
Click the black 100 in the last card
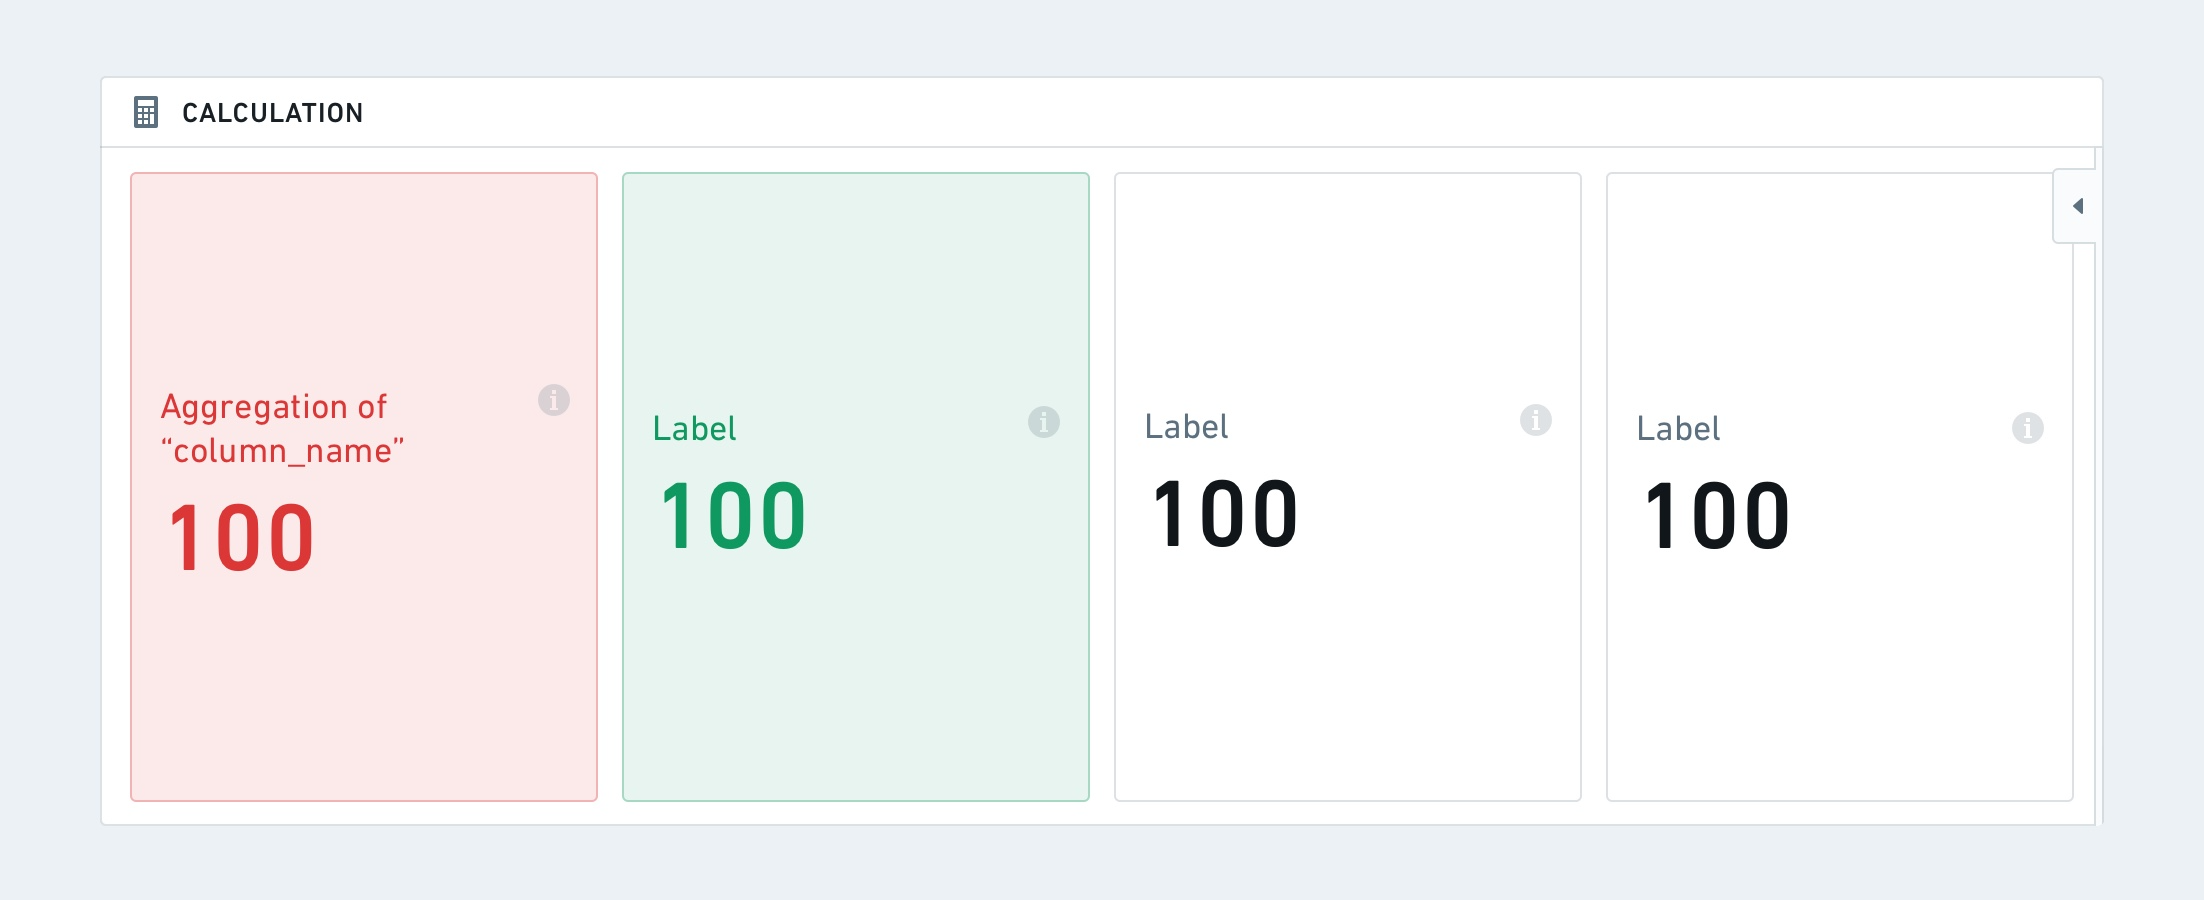tap(1717, 516)
